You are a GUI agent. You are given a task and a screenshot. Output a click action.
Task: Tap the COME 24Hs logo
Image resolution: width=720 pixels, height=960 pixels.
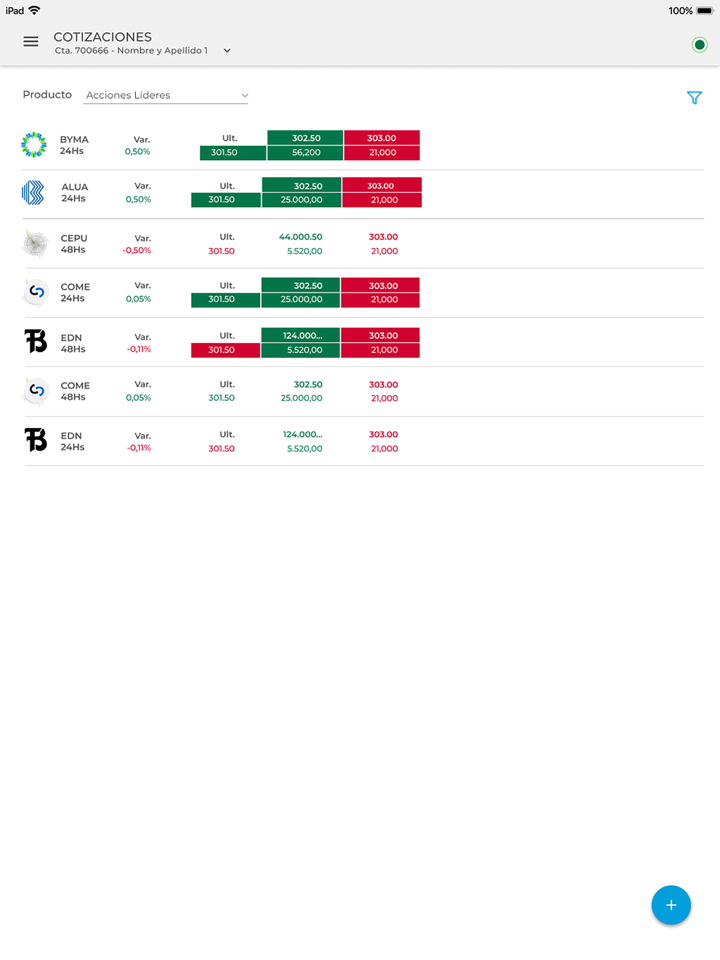click(35, 292)
